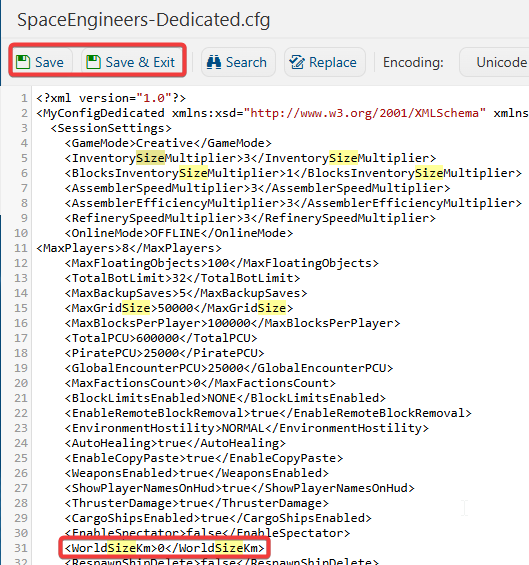Click the EnableRemoteBlockRemoval line

[x=268, y=413]
